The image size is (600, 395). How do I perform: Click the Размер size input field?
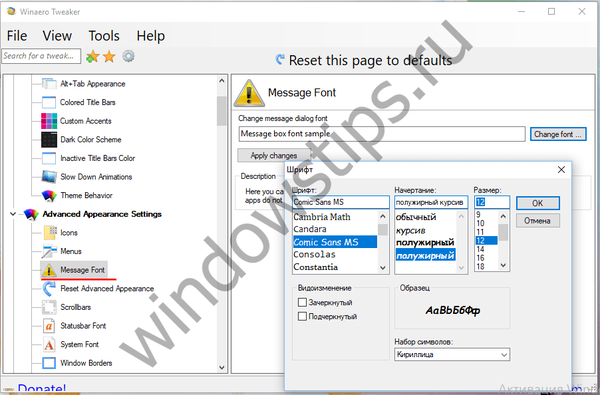click(x=492, y=202)
